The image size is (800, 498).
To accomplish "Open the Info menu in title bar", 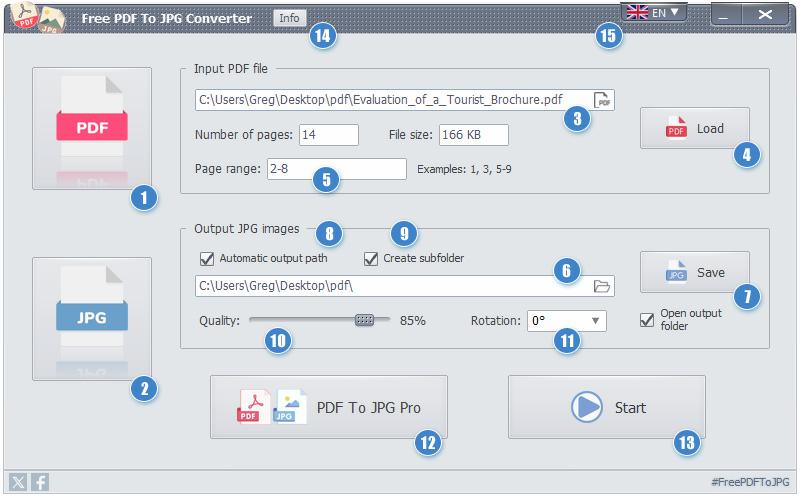I will pos(289,18).
